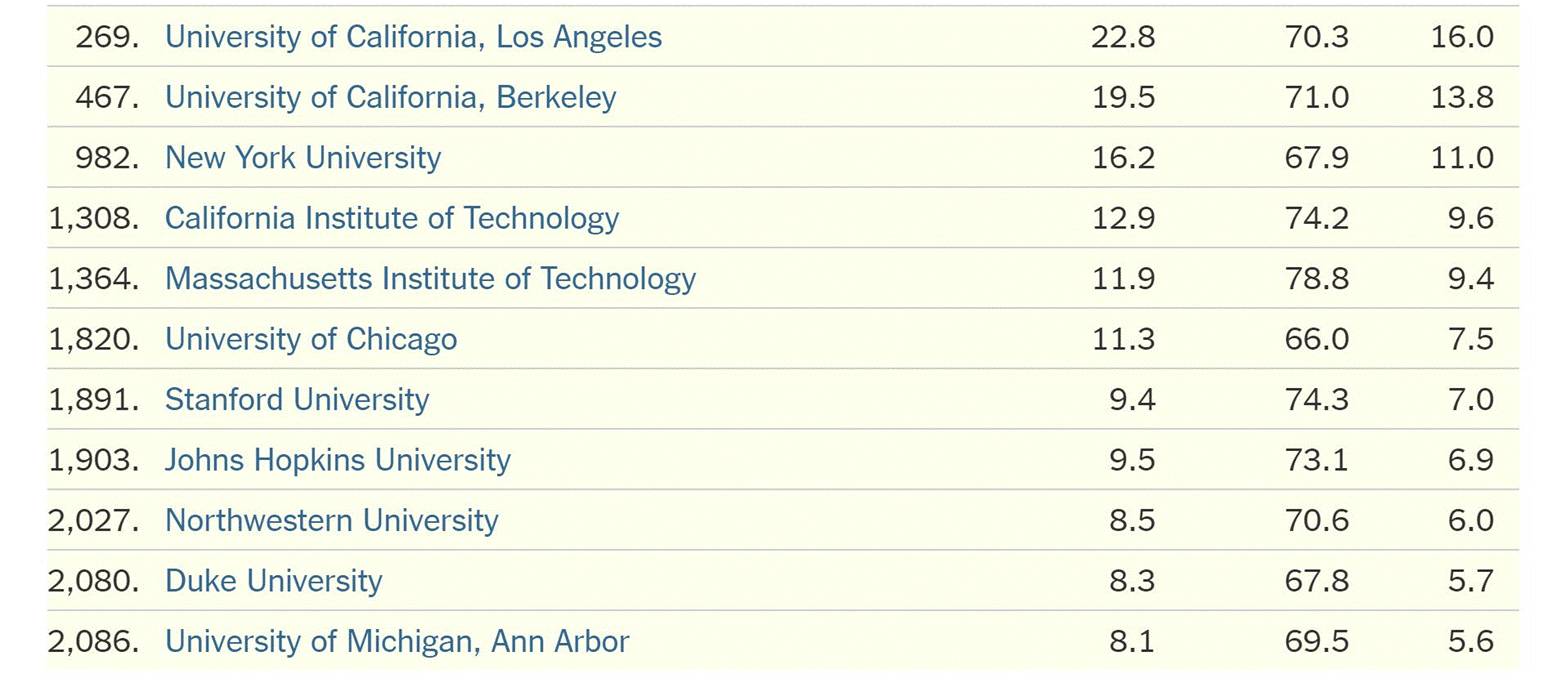
Task: Open California Institute of Technology link
Action: 391,218
